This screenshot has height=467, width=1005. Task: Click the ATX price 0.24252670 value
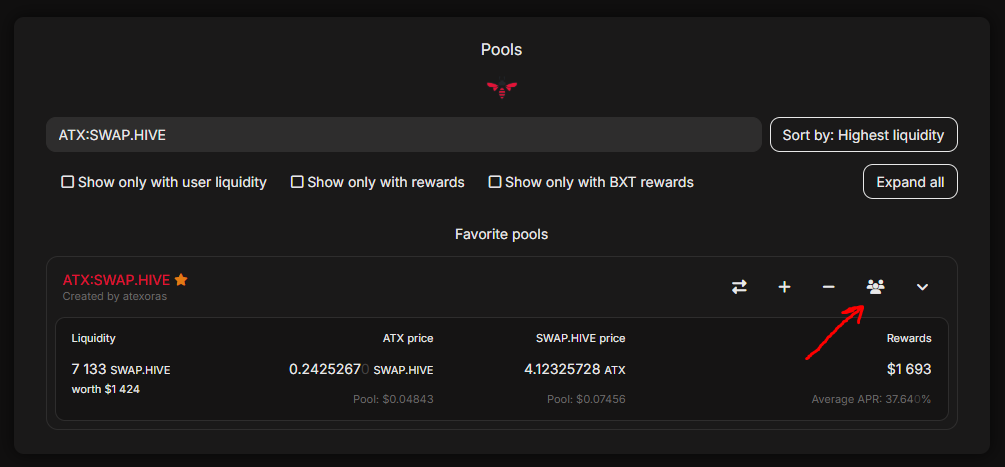point(329,369)
